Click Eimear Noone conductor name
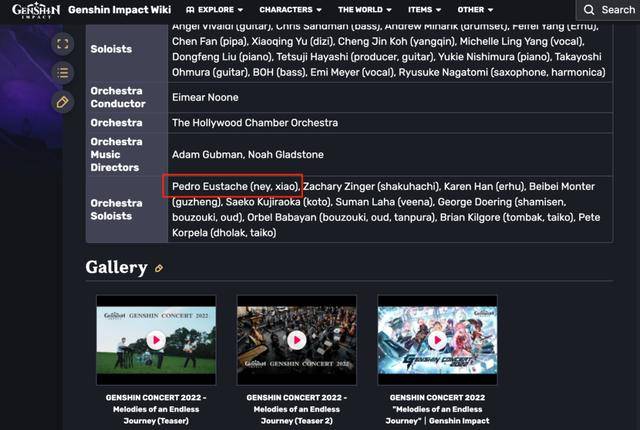640x430 pixels. [x=205, y=98]
